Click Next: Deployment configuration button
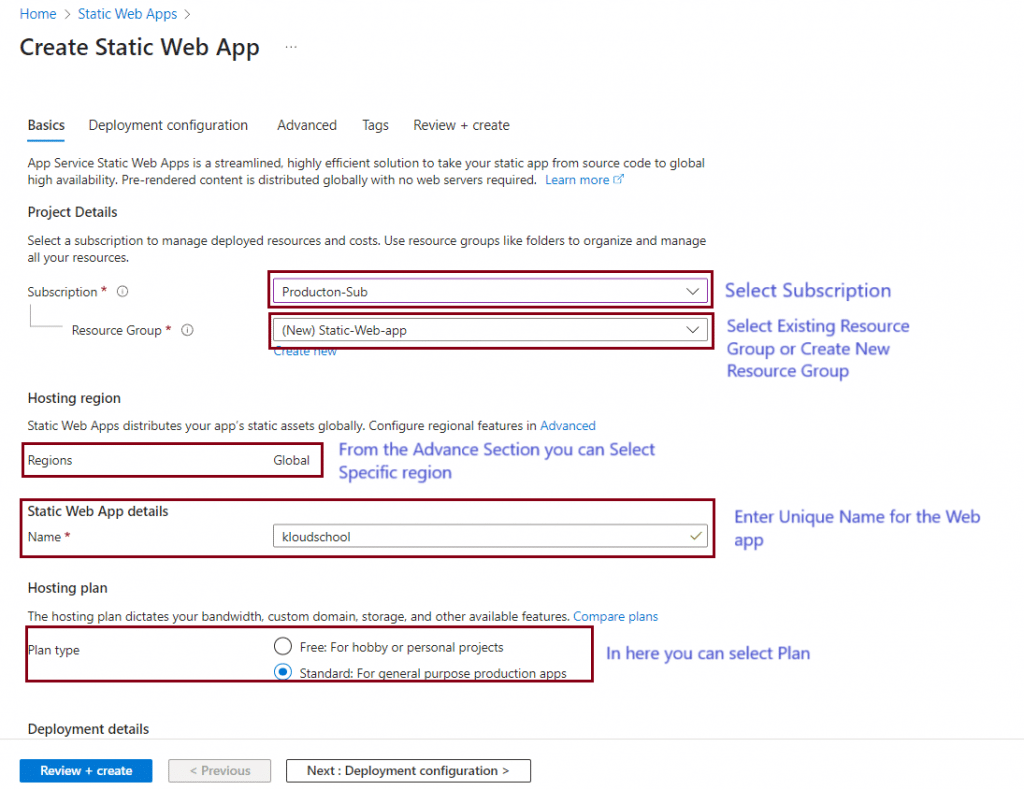Viewport: 1024px width, 790px height. pos(408,771)
